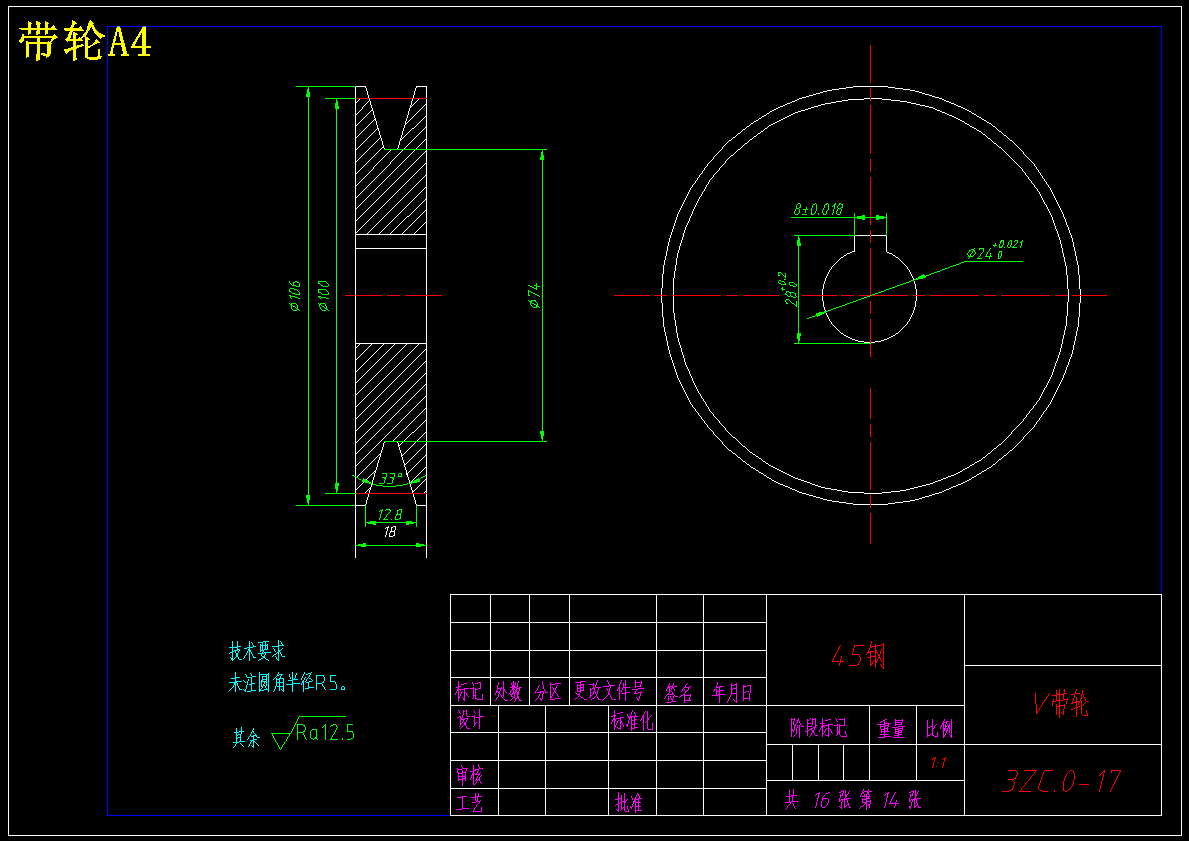Image resolution: width=1189 pixels, height=841 pixels.
Task: Pick the Ra12.5 roughness value
Action: 325,733
